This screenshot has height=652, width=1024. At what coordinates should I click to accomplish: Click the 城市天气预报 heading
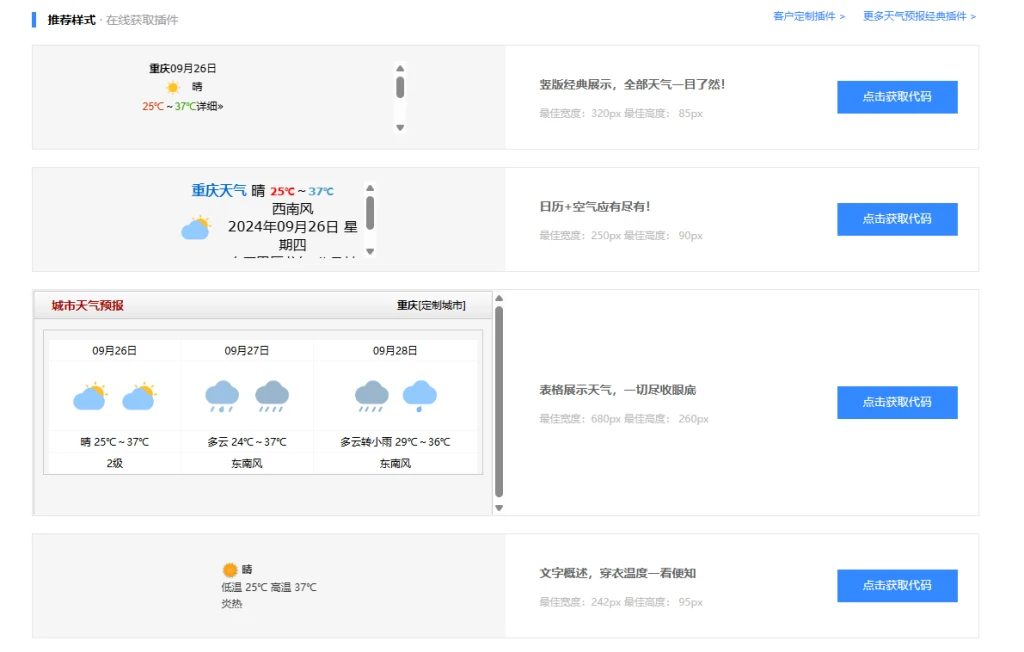click(88, 305)
